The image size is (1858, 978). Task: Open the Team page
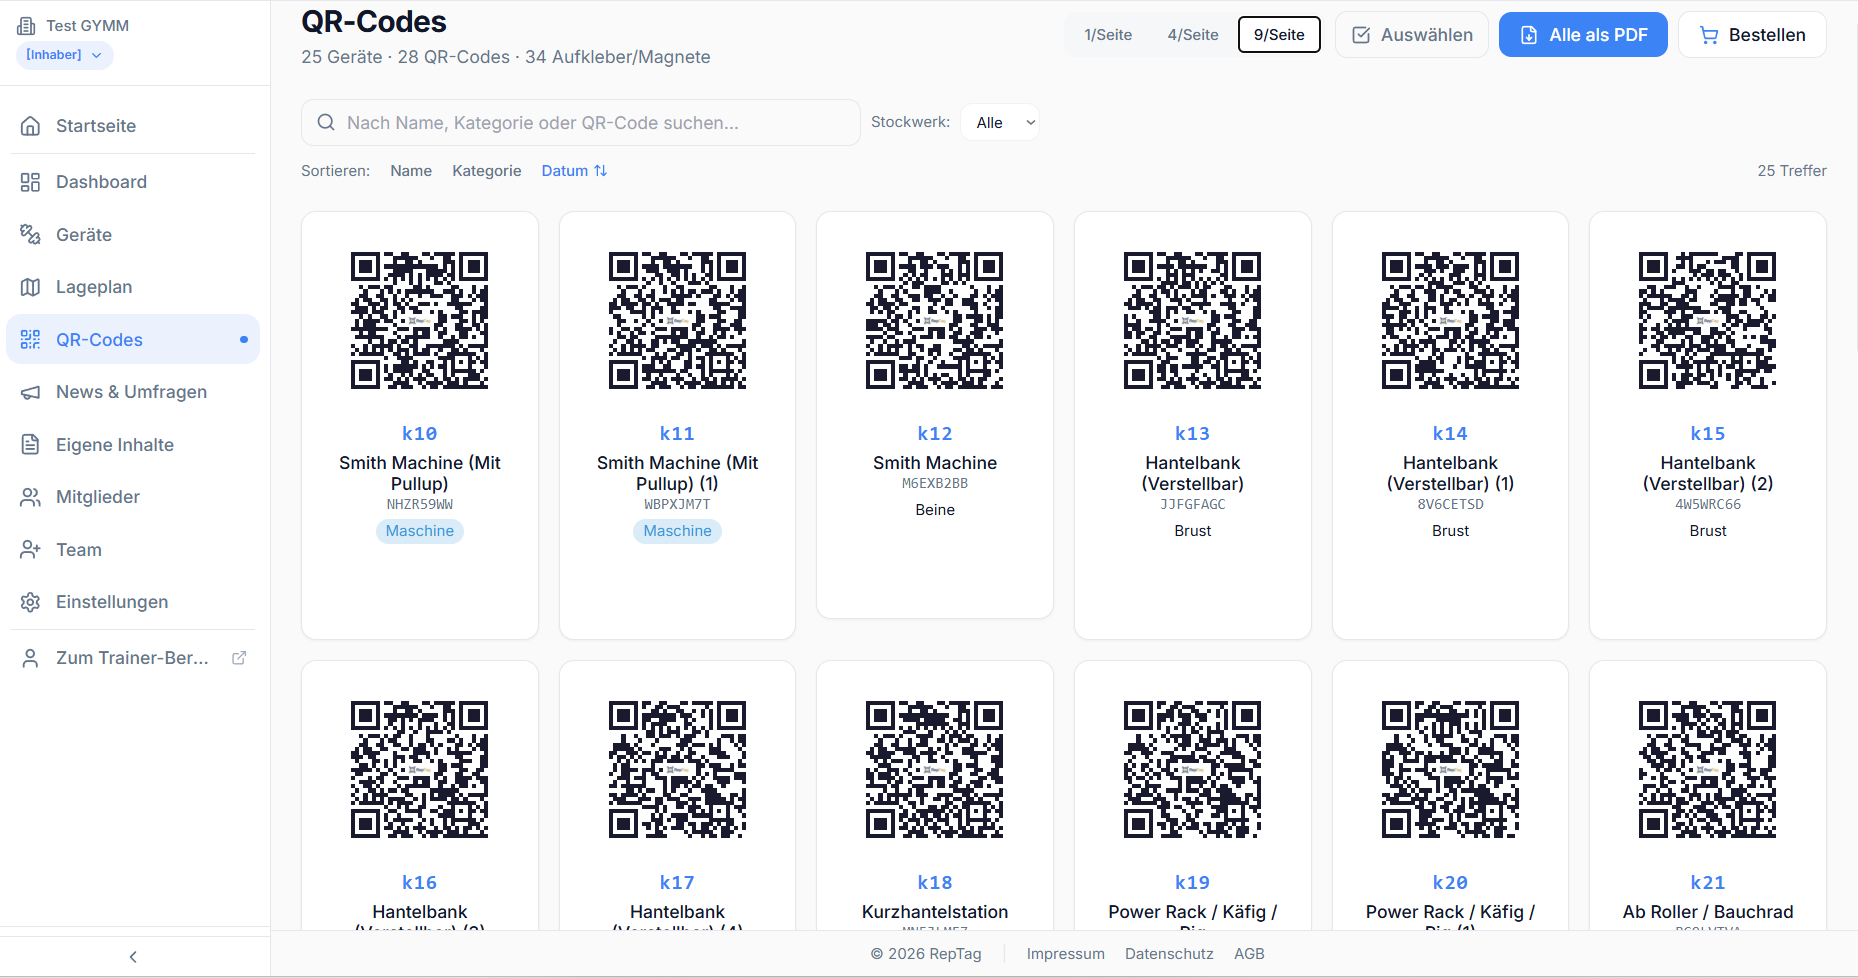(x=133, y=550)
